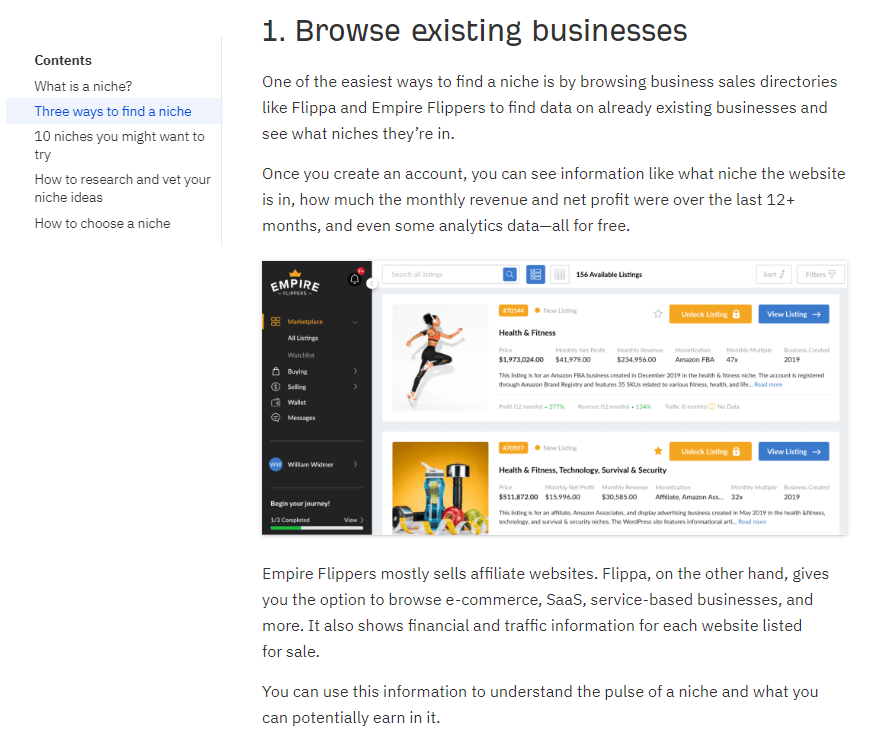This screenshot has height=748, width=875.
Task: Click the Wallet icon
Action: tap(275, 402)
